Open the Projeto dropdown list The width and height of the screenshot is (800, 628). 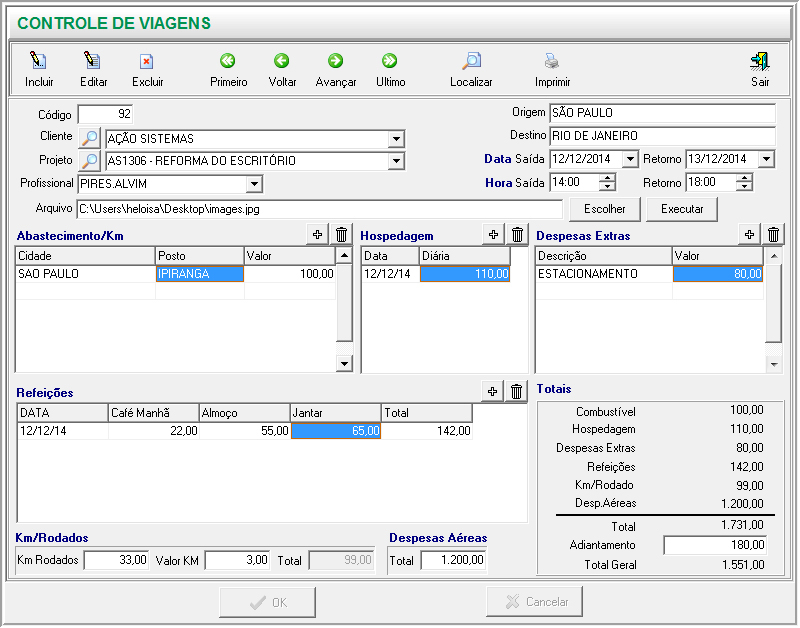[x=396, y=161]
